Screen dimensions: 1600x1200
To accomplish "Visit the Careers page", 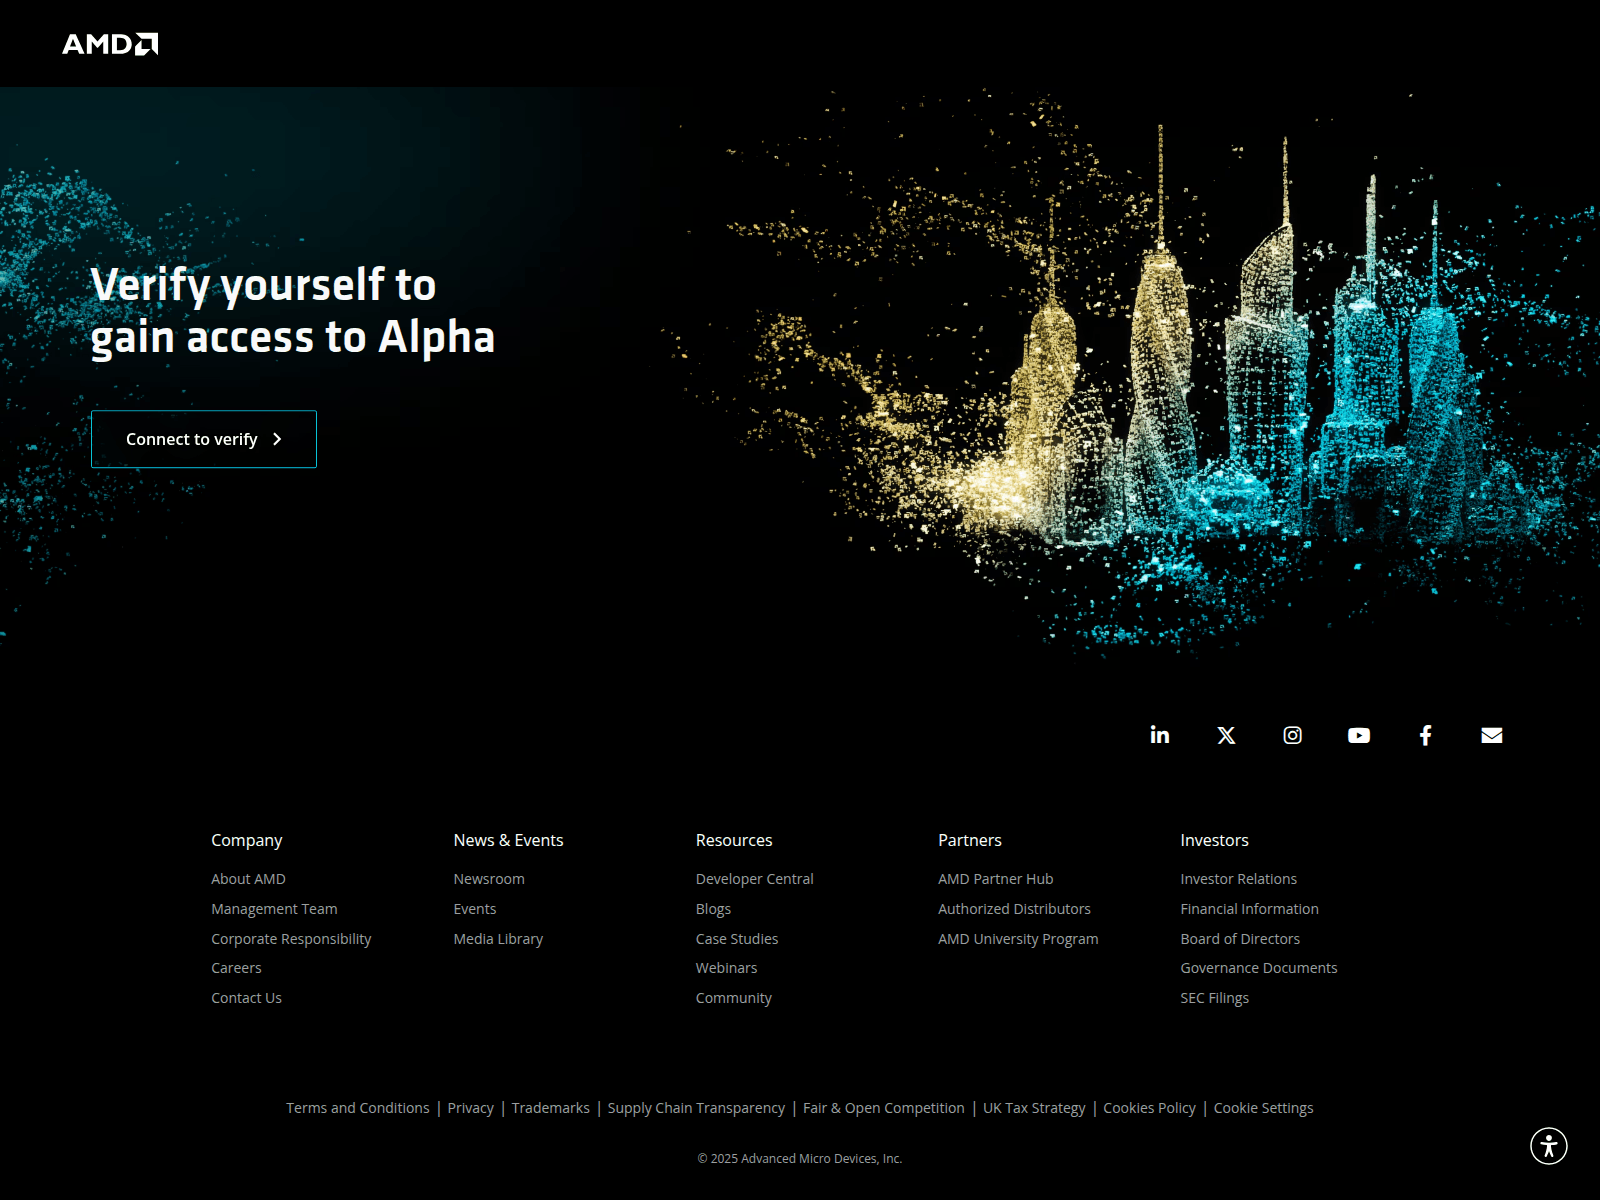I will click(x=236, y=968).
